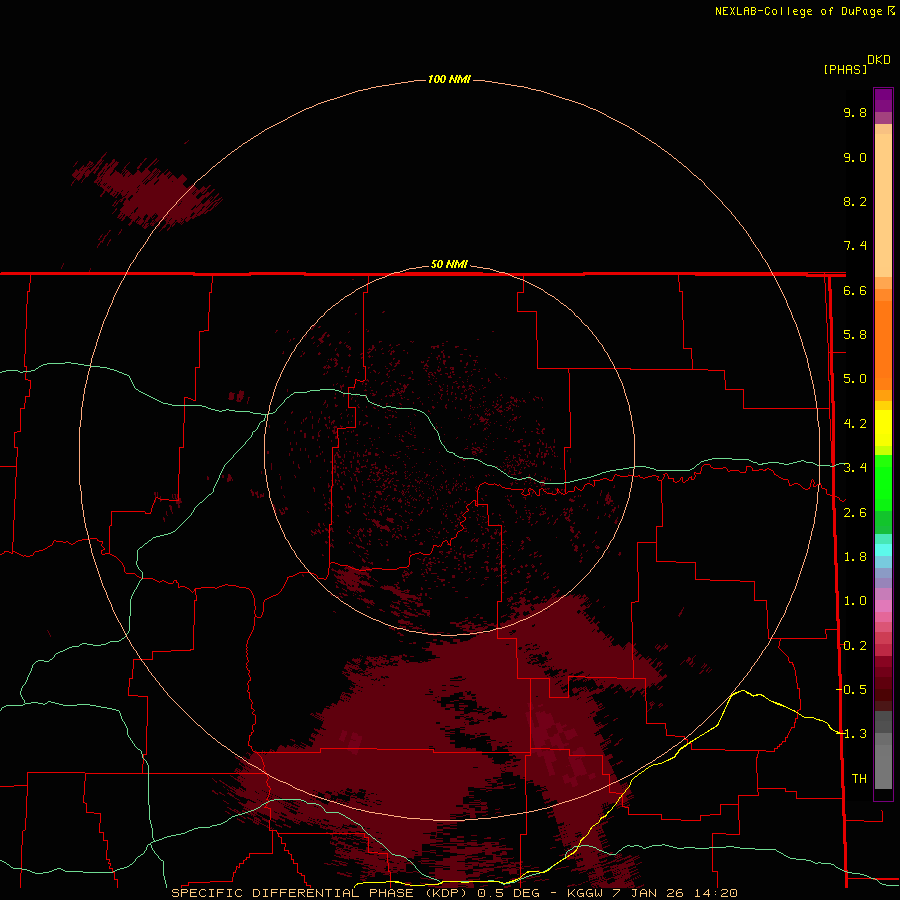Click the 3.4 value on the color scale
The width and height of the screenshot is (900, 900).
pyautogui.click(x=855, y=468)
